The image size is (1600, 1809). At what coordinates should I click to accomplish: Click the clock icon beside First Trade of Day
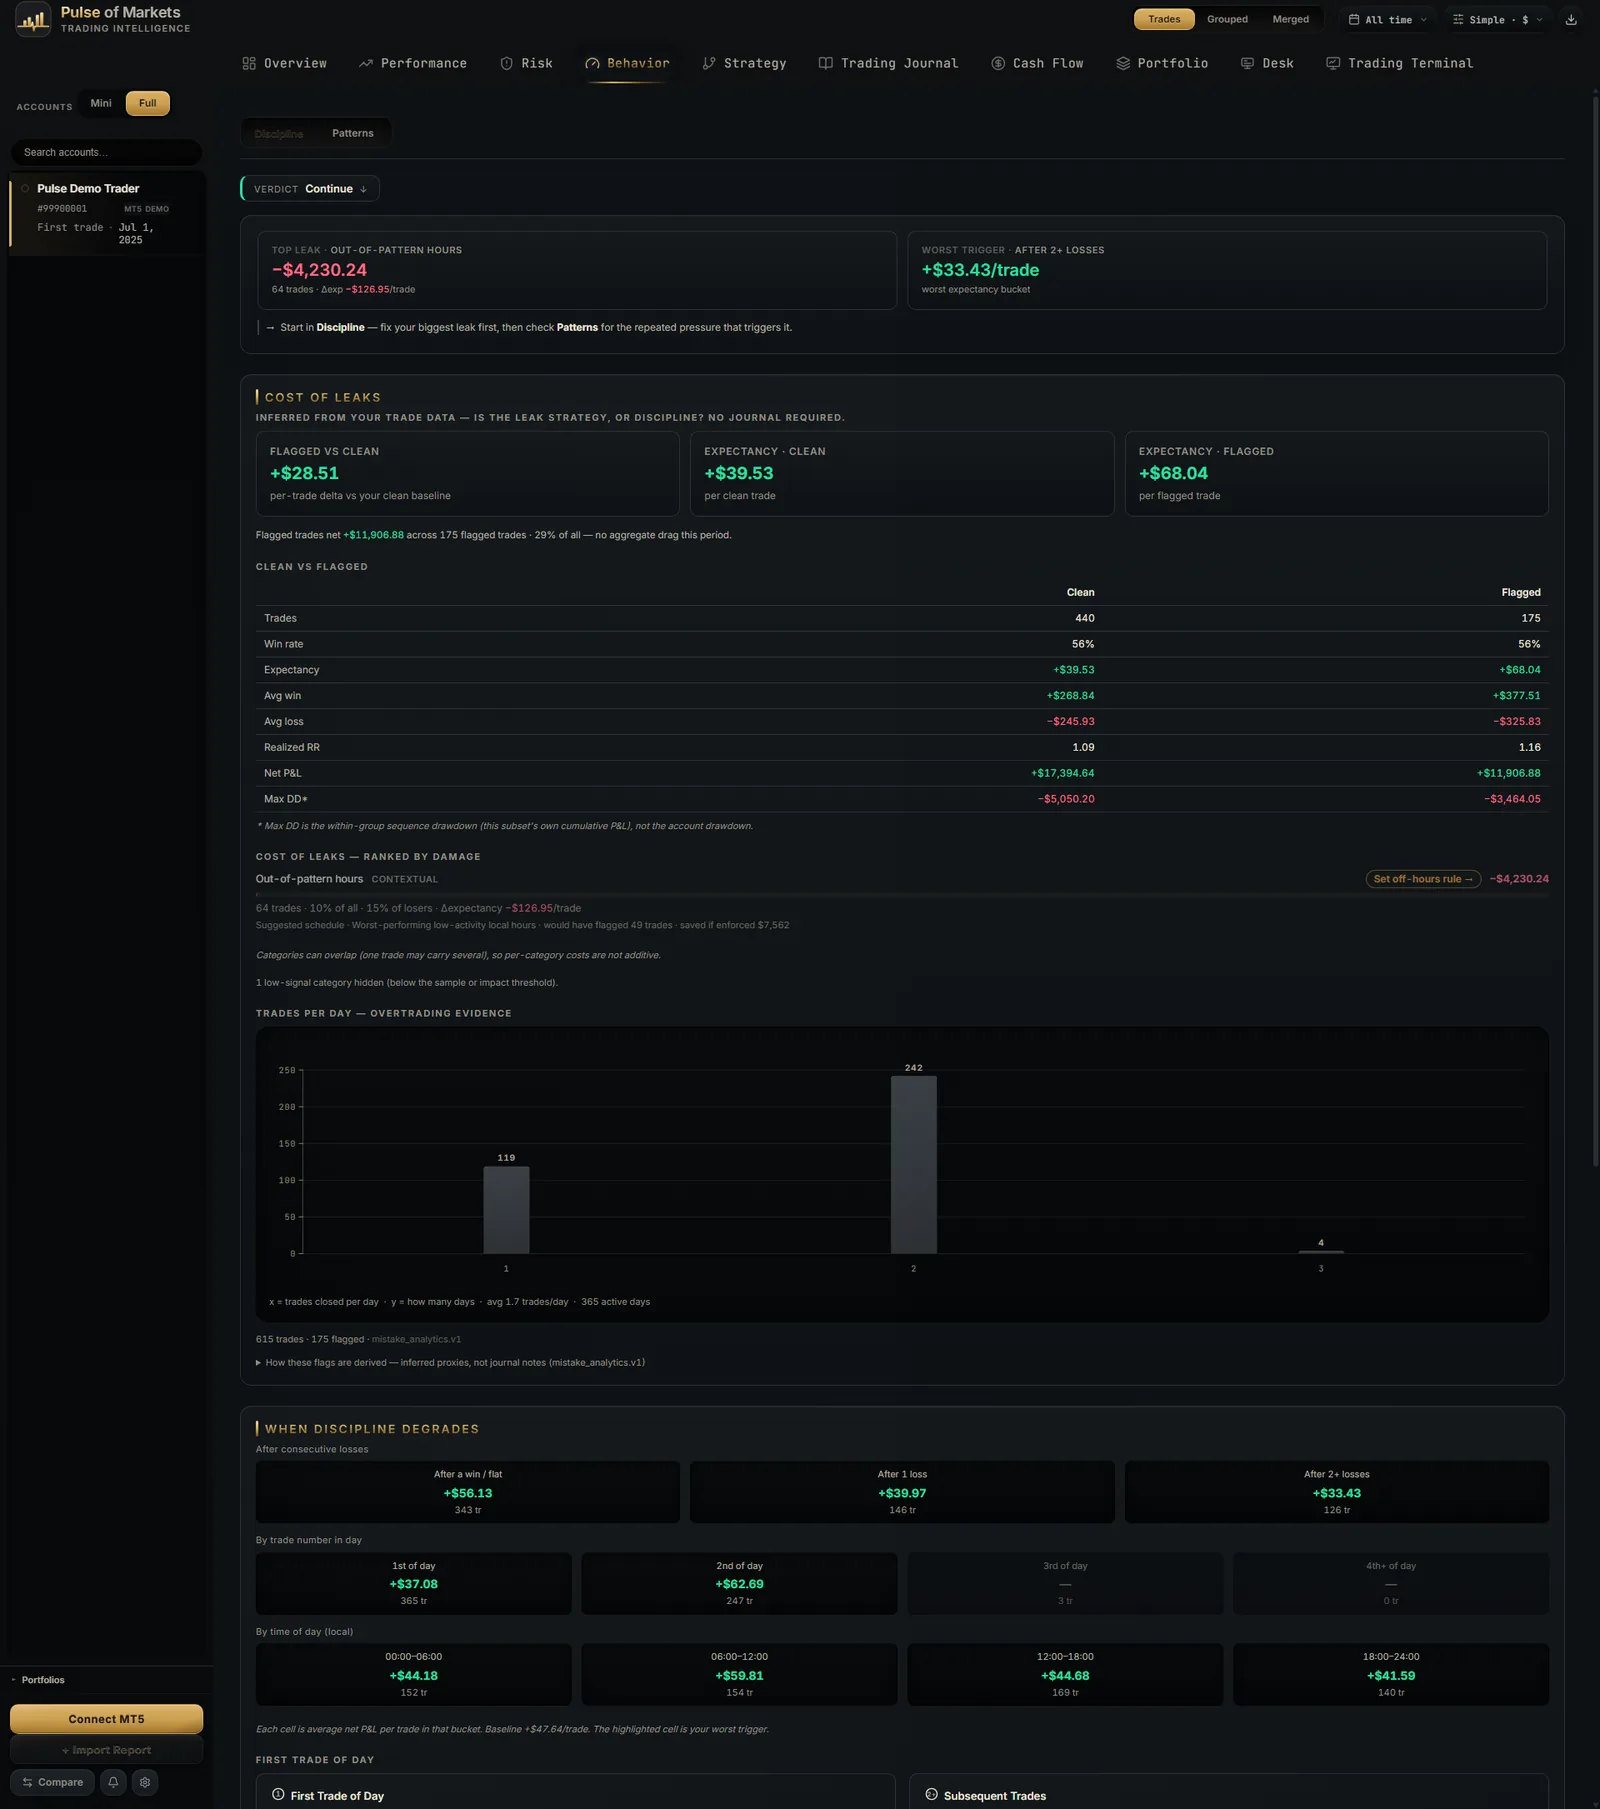[278, 1795]
